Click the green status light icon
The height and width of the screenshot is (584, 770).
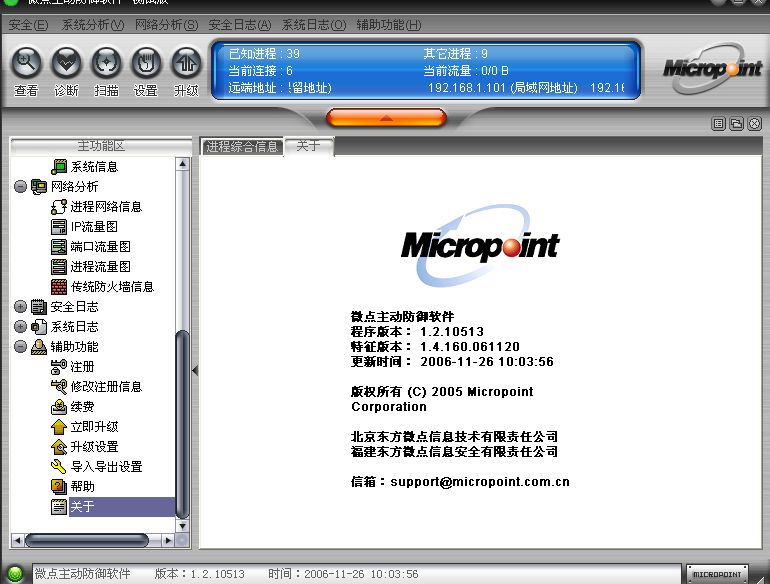pyautogui.click(x=15, y=574)
